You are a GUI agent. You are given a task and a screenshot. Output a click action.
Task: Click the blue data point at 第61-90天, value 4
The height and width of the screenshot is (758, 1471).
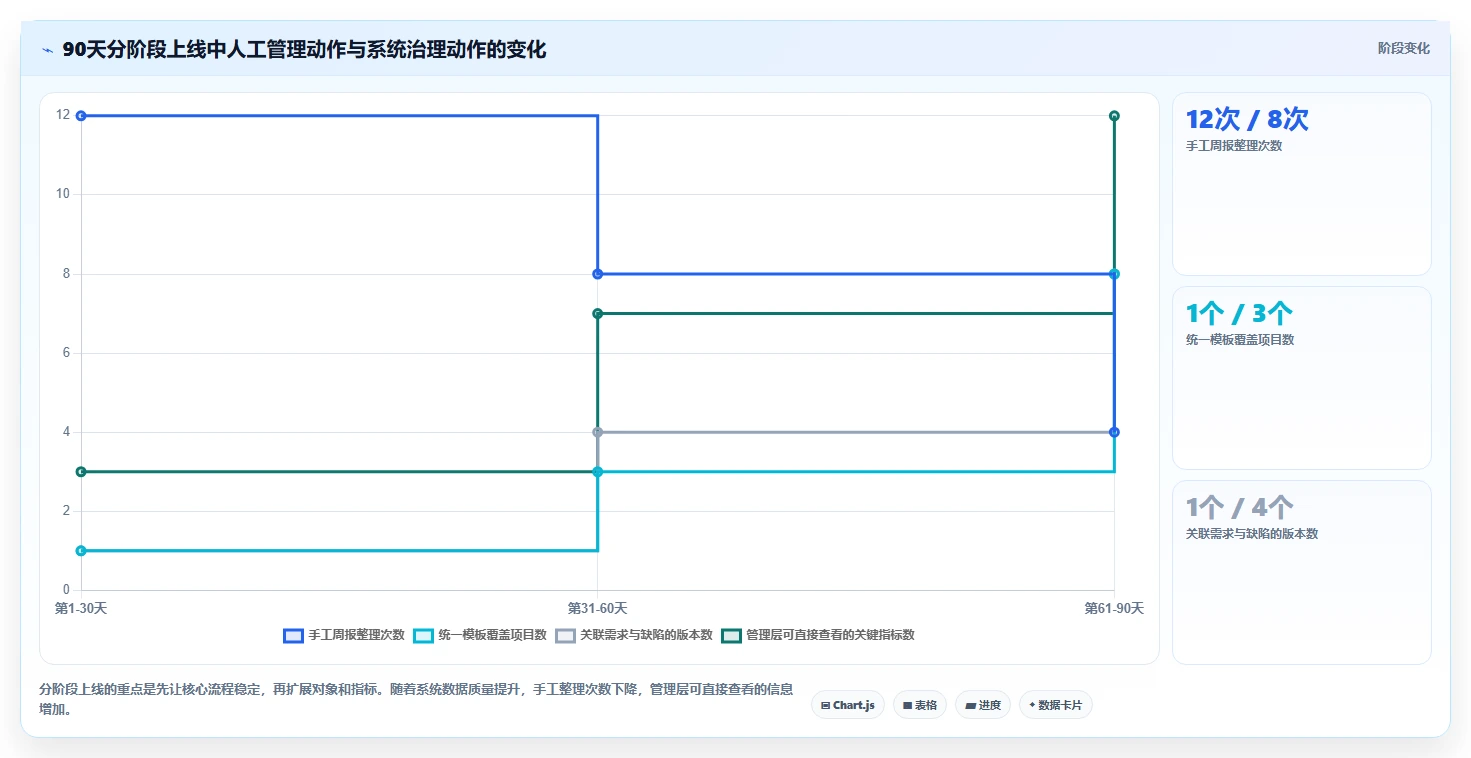[x=1114, y=432]
